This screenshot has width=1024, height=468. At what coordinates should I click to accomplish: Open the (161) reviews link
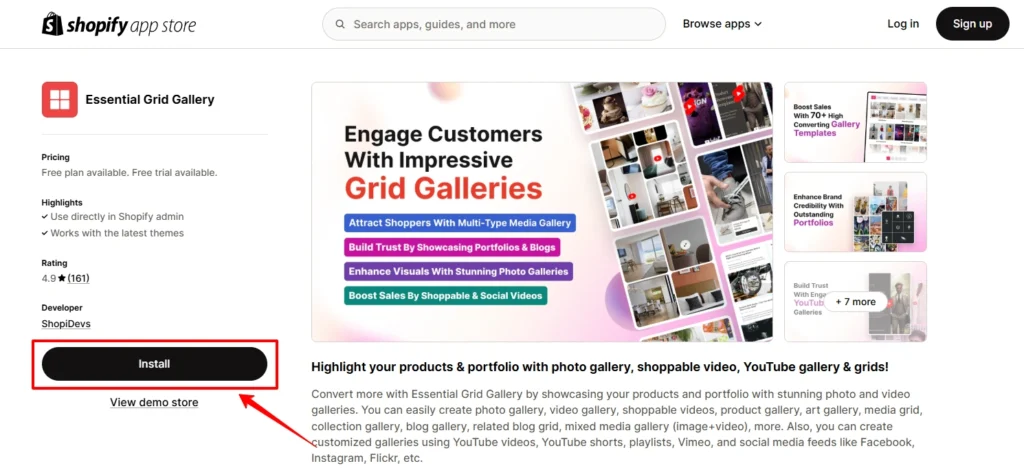[x=78, y=279]
